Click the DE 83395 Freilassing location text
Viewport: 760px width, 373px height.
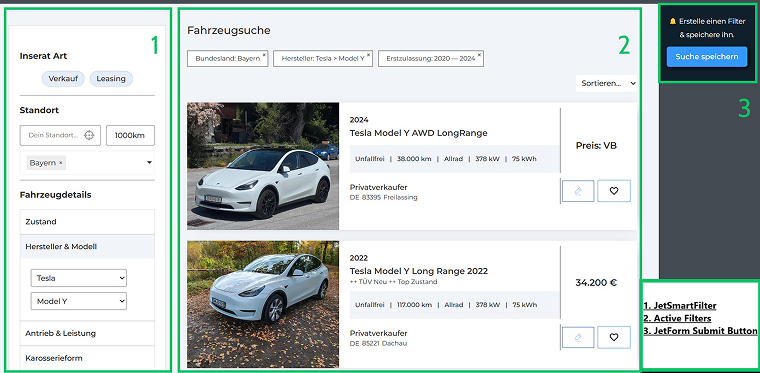pyautogui.click(x=383, y=198)
